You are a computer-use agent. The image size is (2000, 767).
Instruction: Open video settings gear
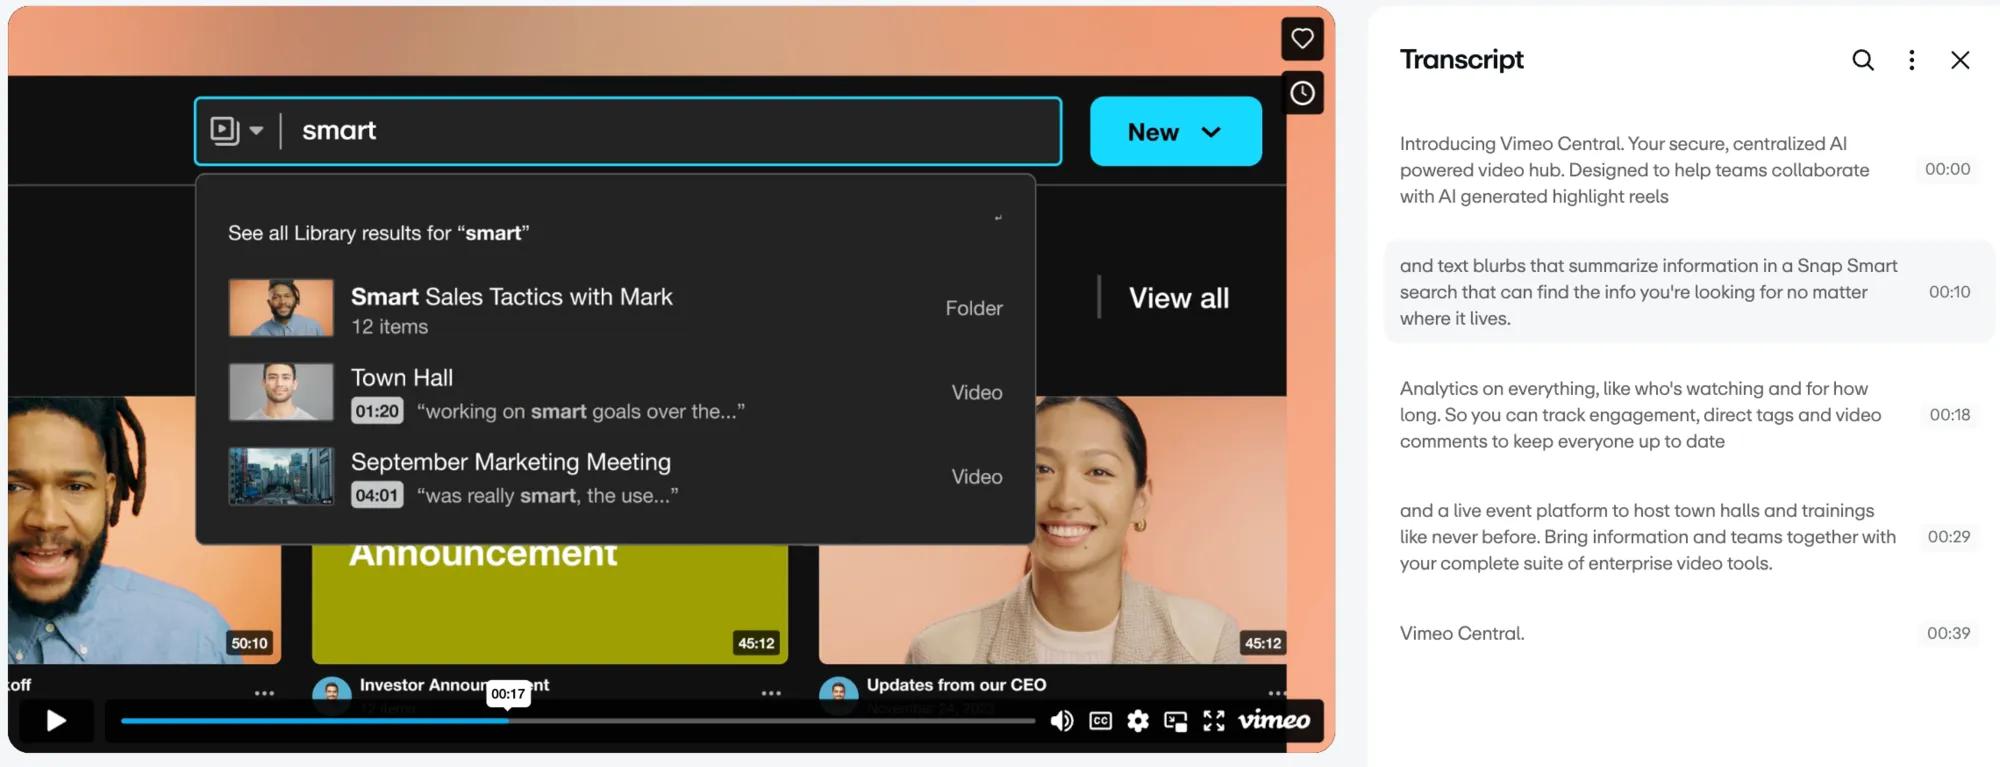[x=1138, y=721]
